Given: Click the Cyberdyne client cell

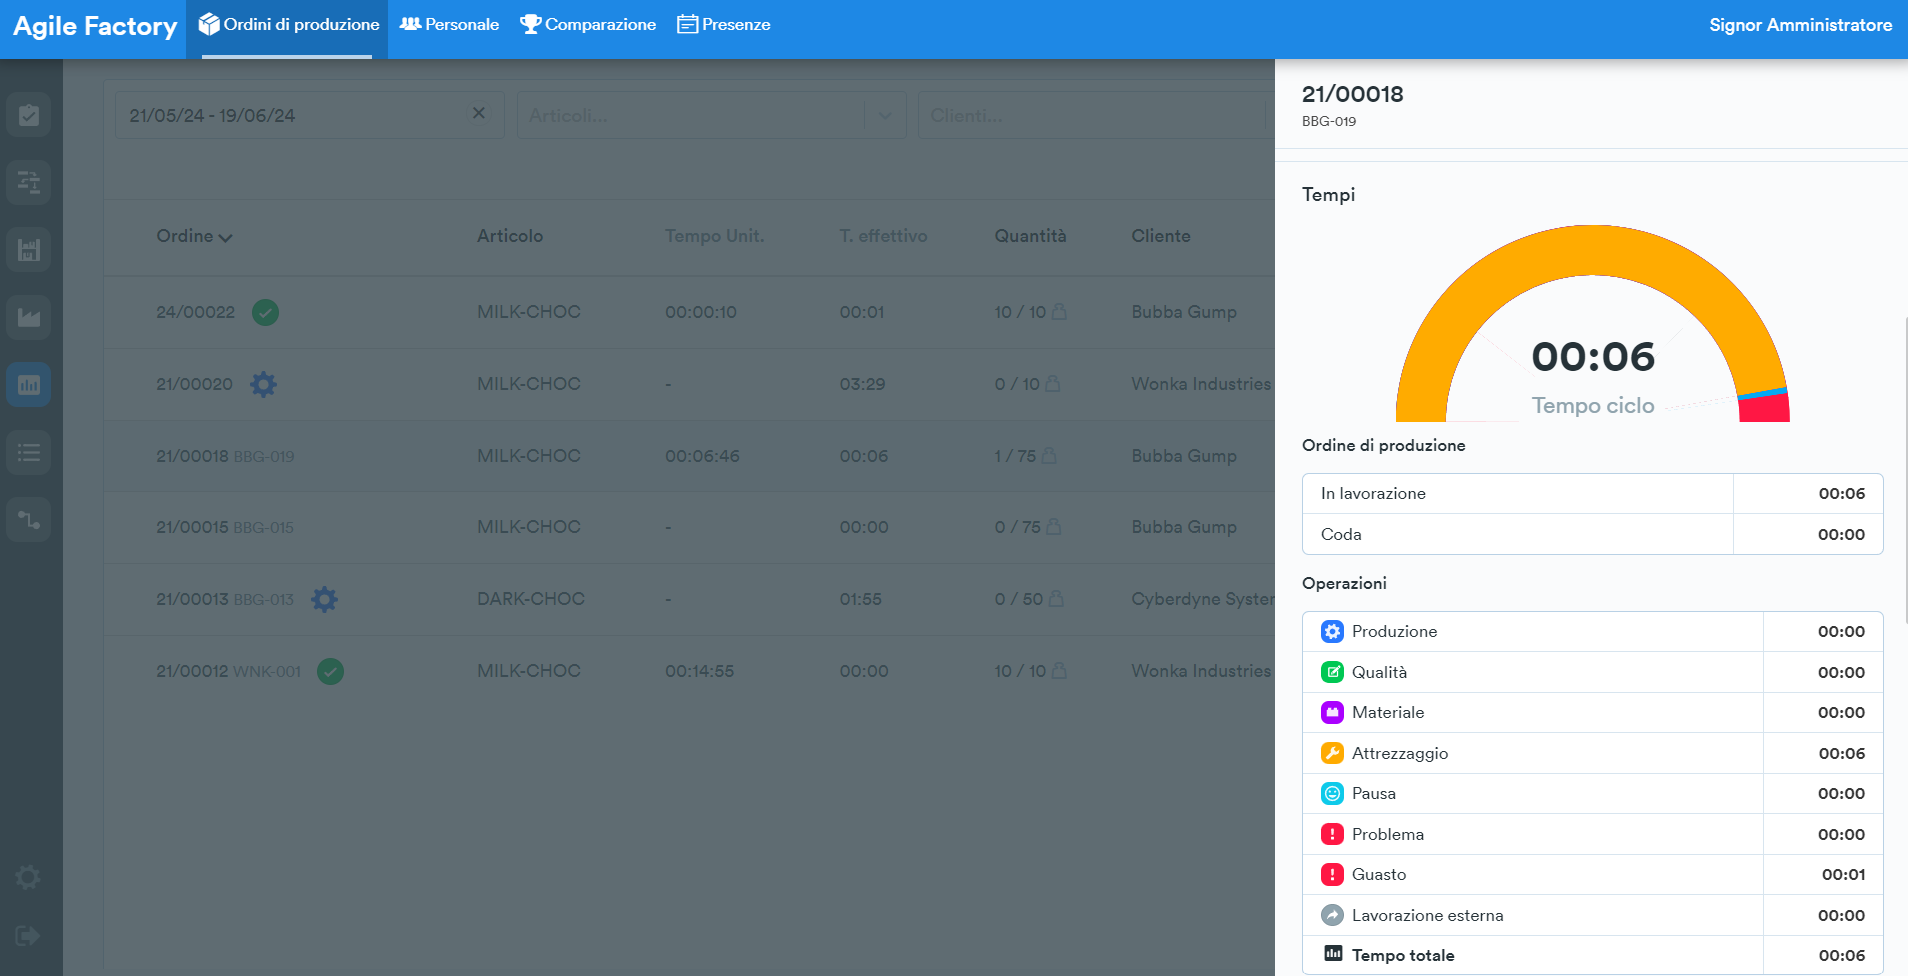Looking at the screenshot, I should point(1203,599).
